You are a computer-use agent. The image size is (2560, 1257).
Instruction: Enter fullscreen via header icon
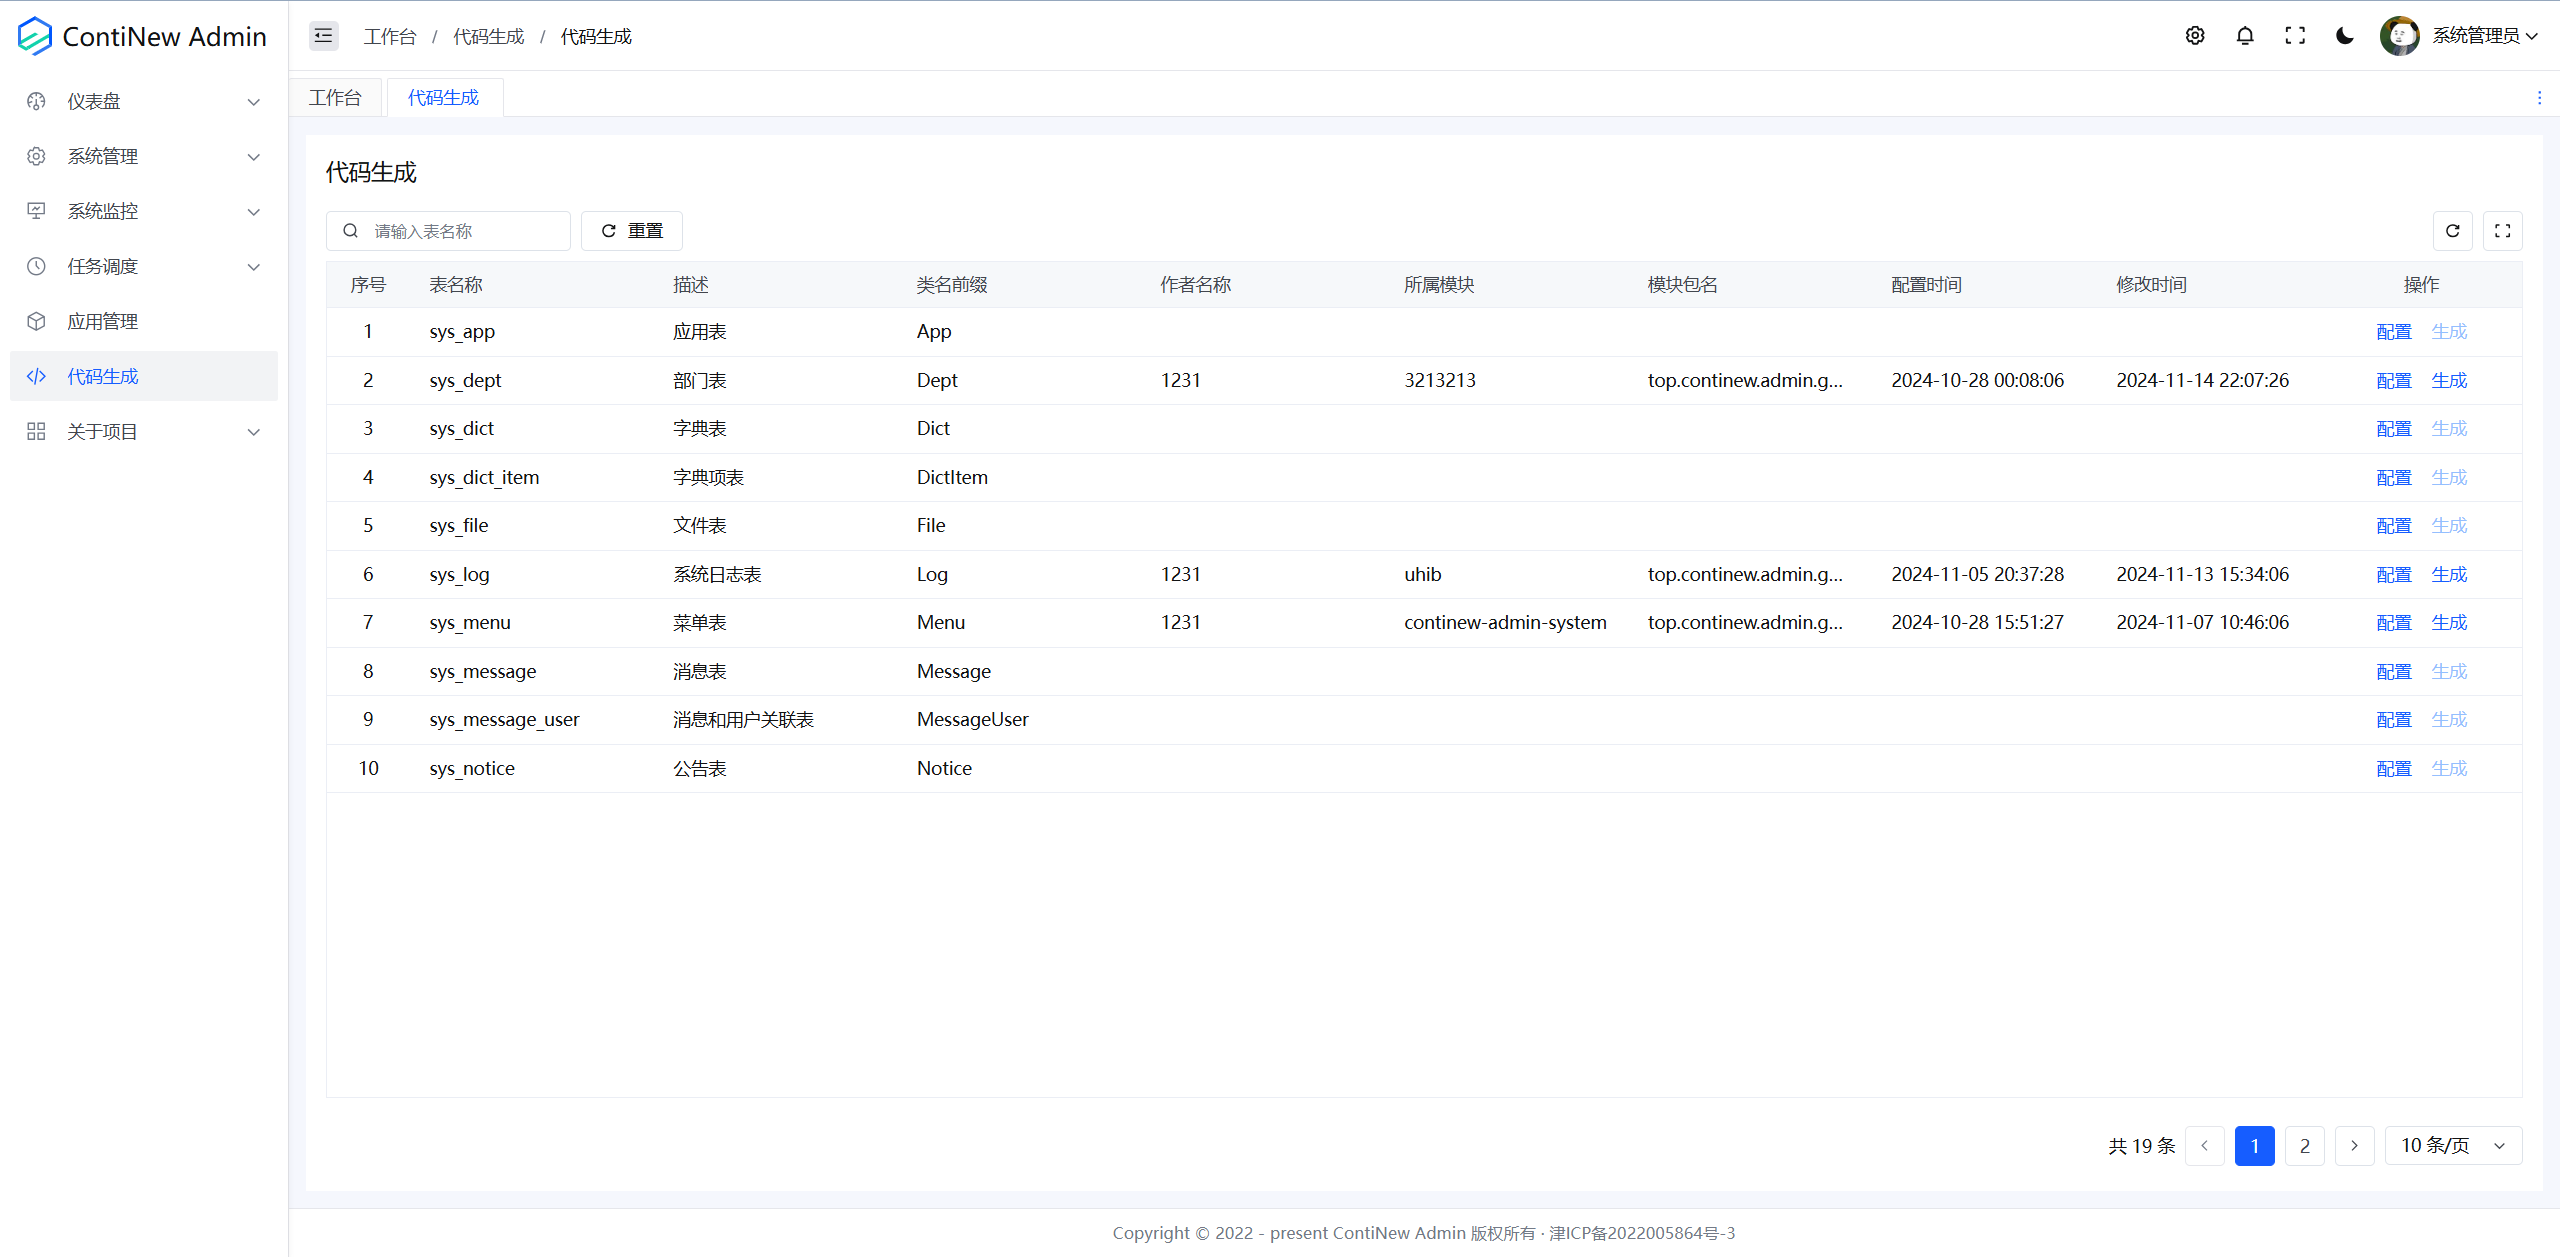2294,36
